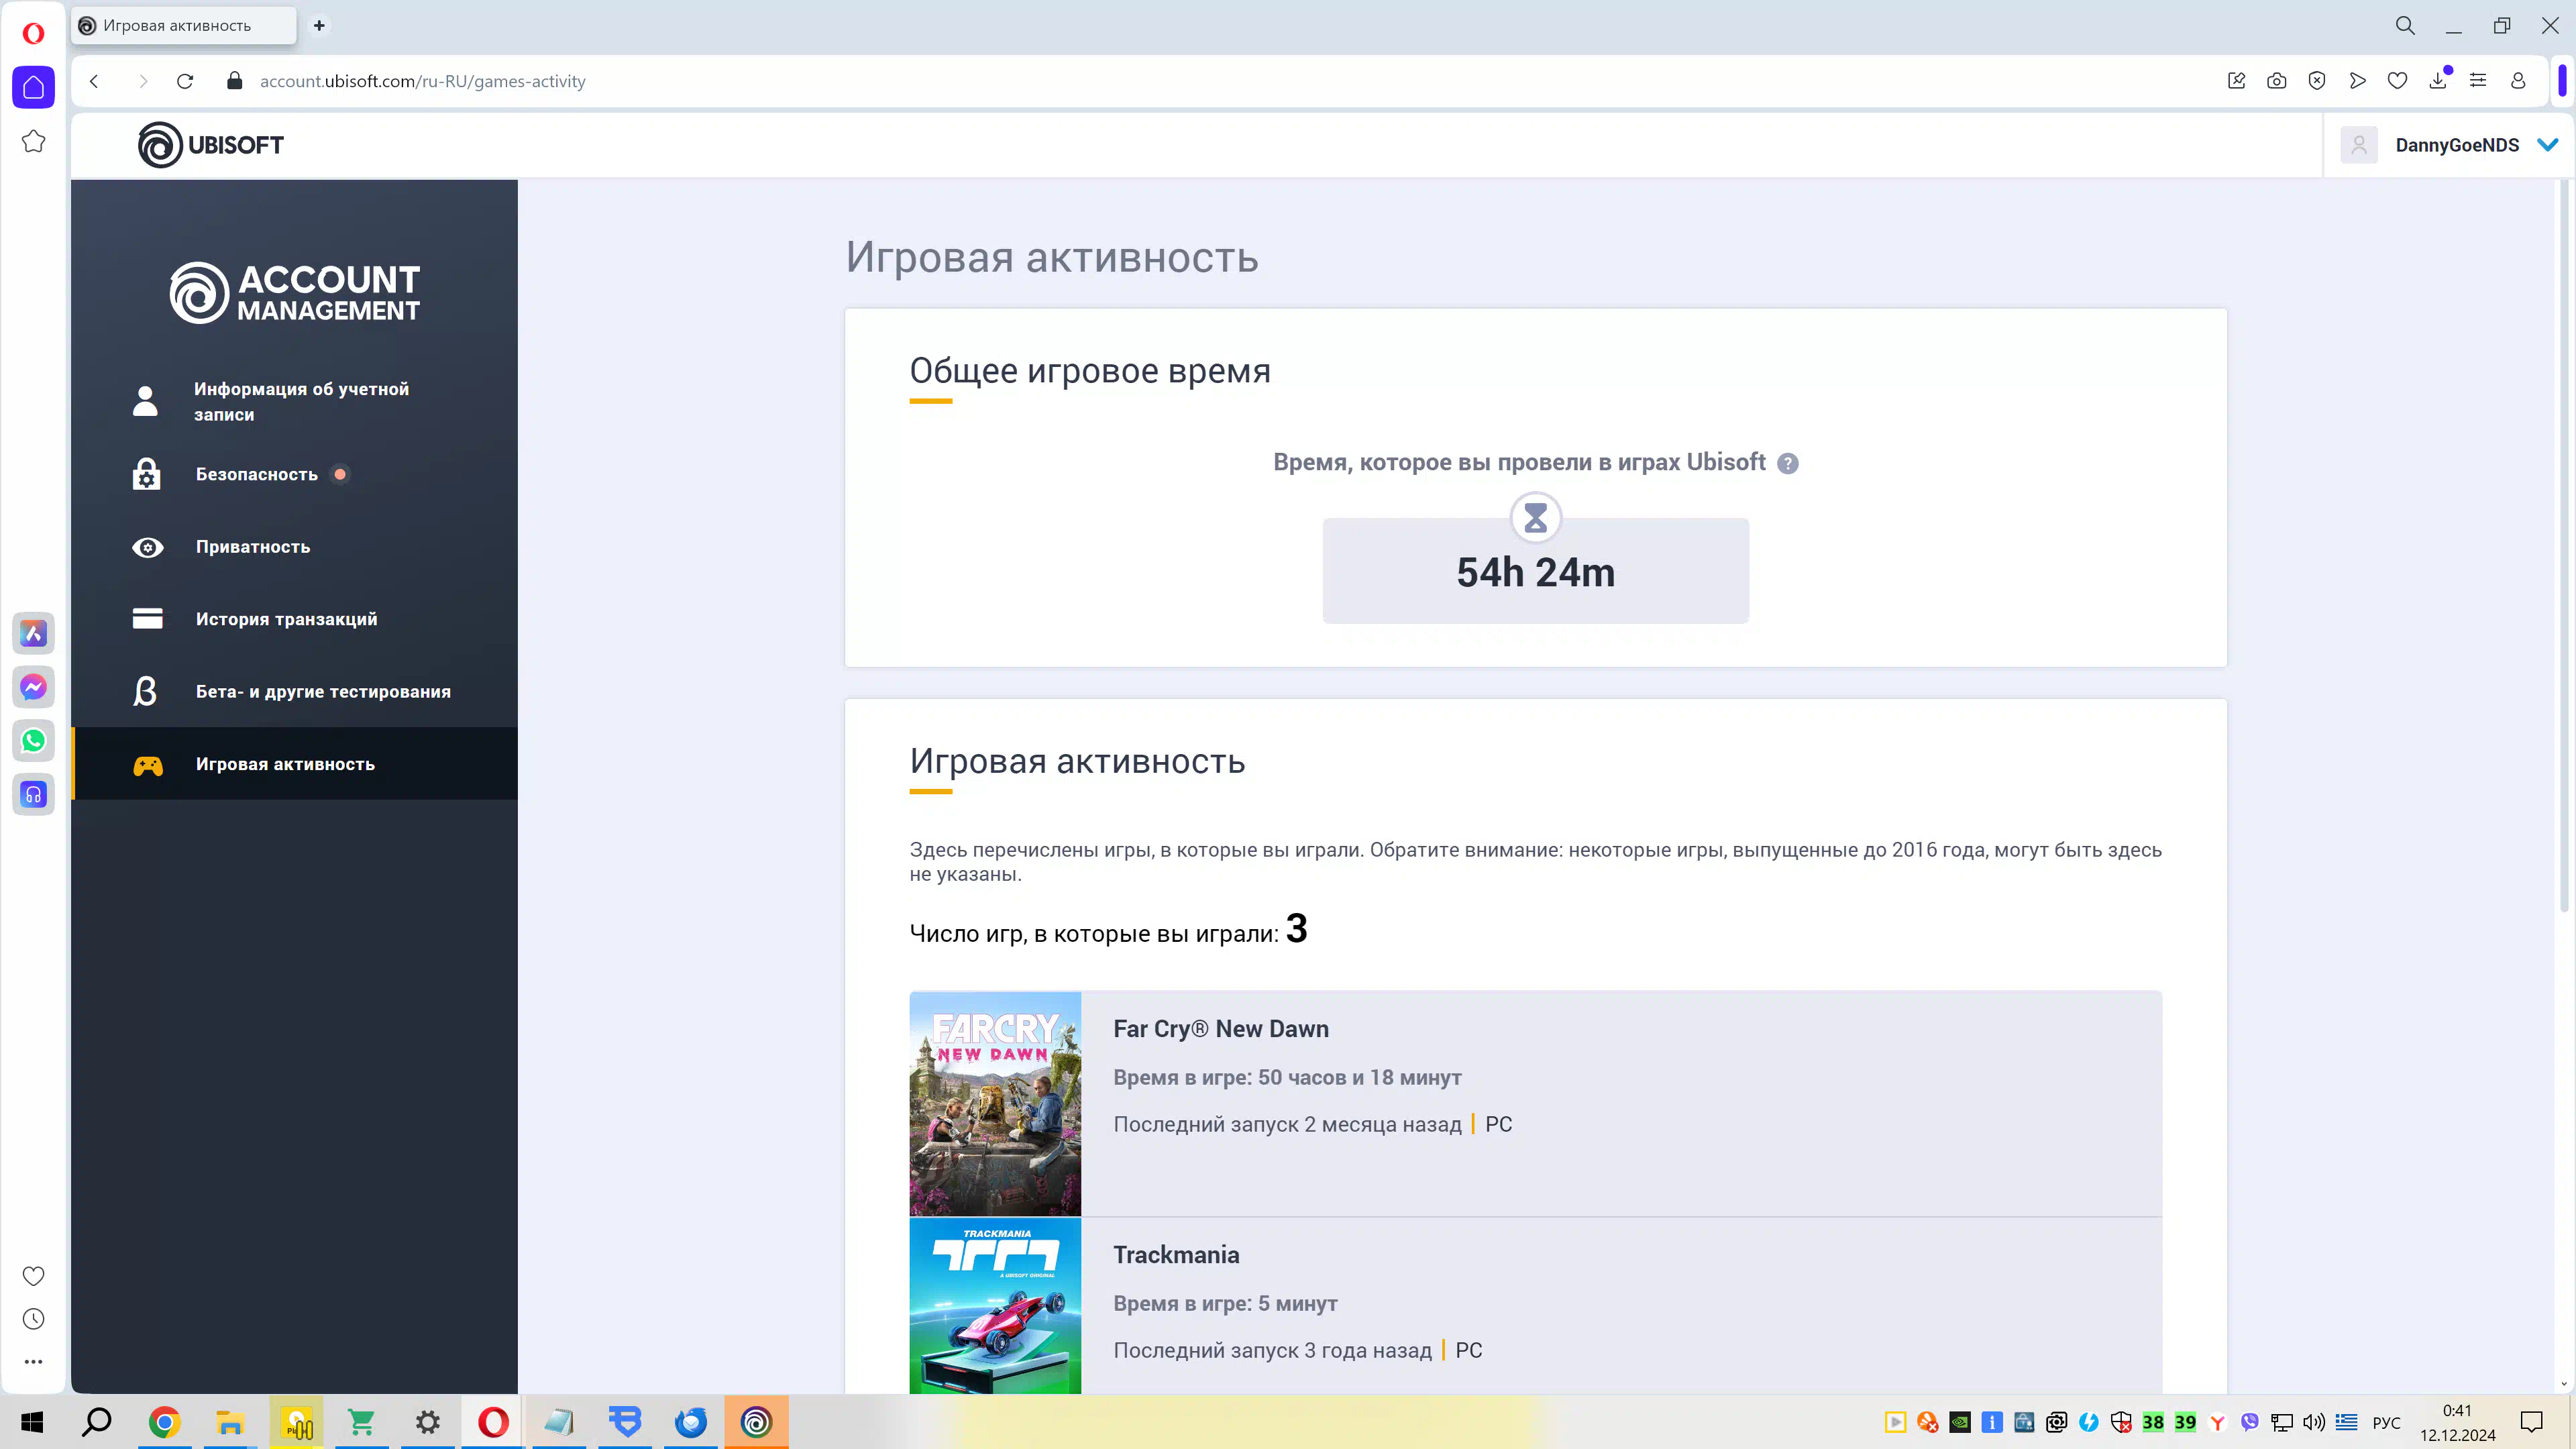The width and height of the screenshot is (2576, 1449).
Task: Open Приватность menu item
Action: tap(295, 547)
